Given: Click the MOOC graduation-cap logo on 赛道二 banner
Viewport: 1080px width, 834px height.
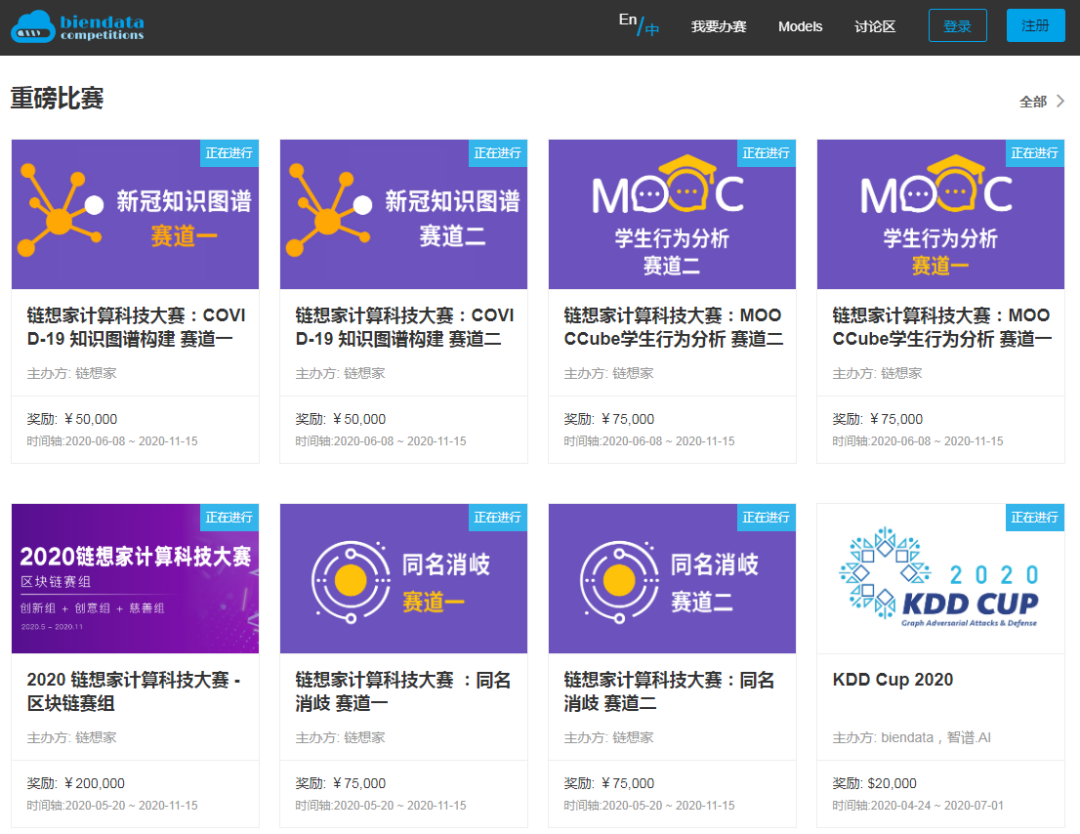Looking at the screenshot, I should pyautogui.click(x=668, y=186).
